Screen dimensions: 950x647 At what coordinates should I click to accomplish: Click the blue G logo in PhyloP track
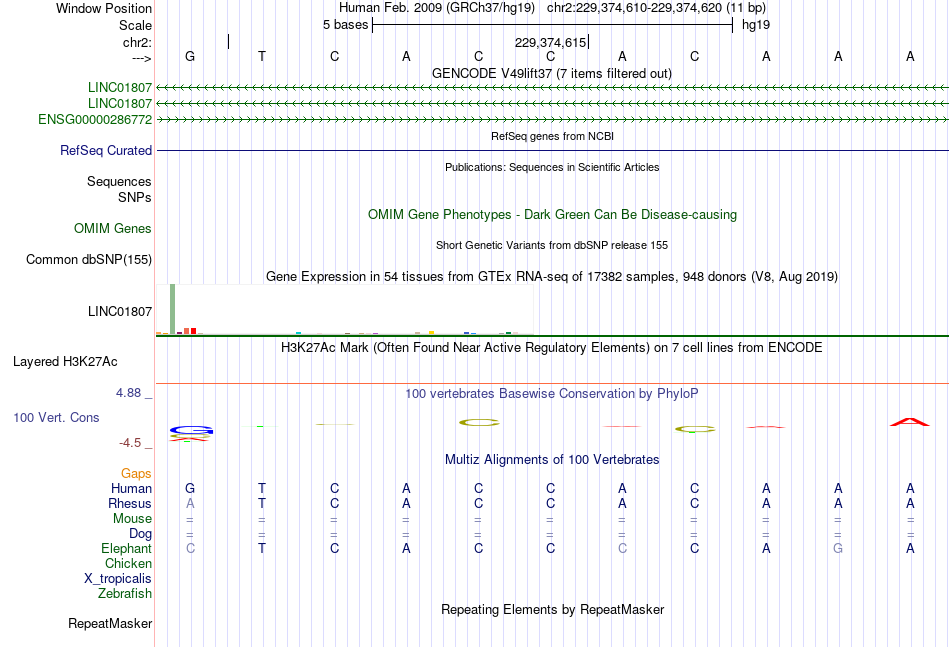click(191, 430)
